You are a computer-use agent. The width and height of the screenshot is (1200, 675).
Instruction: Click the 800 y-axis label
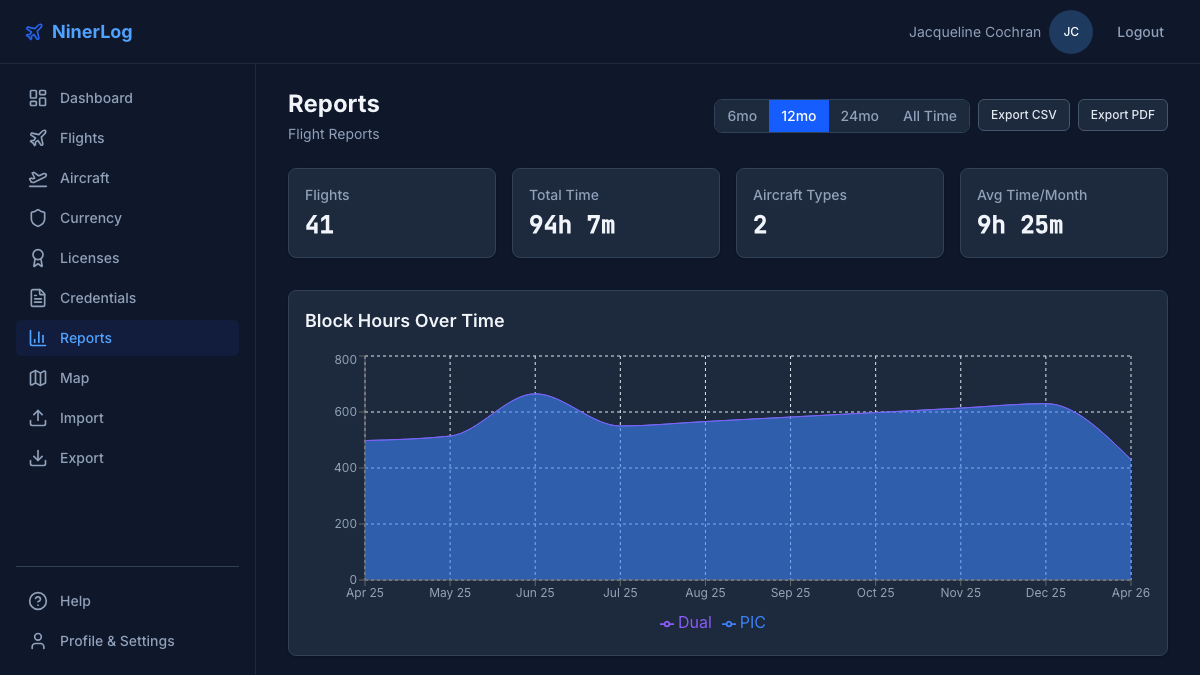point(346,360)
